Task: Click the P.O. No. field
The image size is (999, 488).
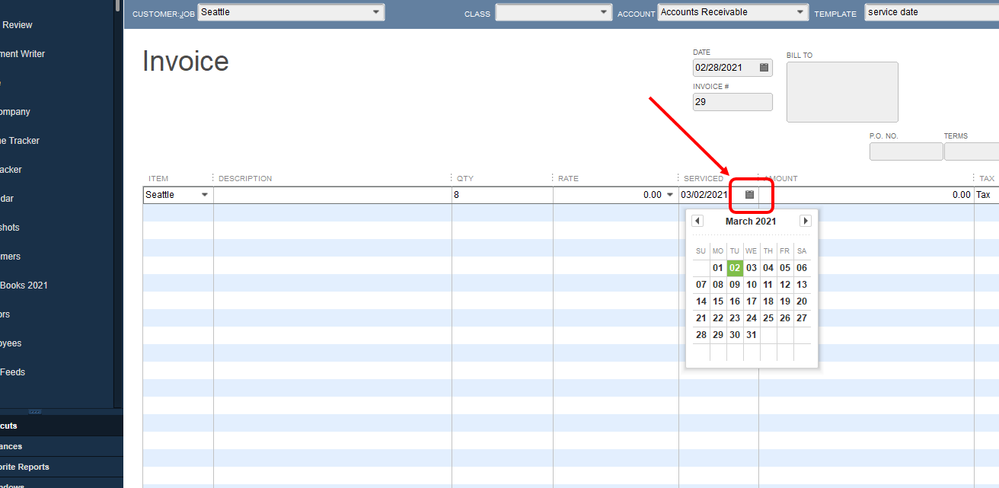Action: [x=906, y=152]
